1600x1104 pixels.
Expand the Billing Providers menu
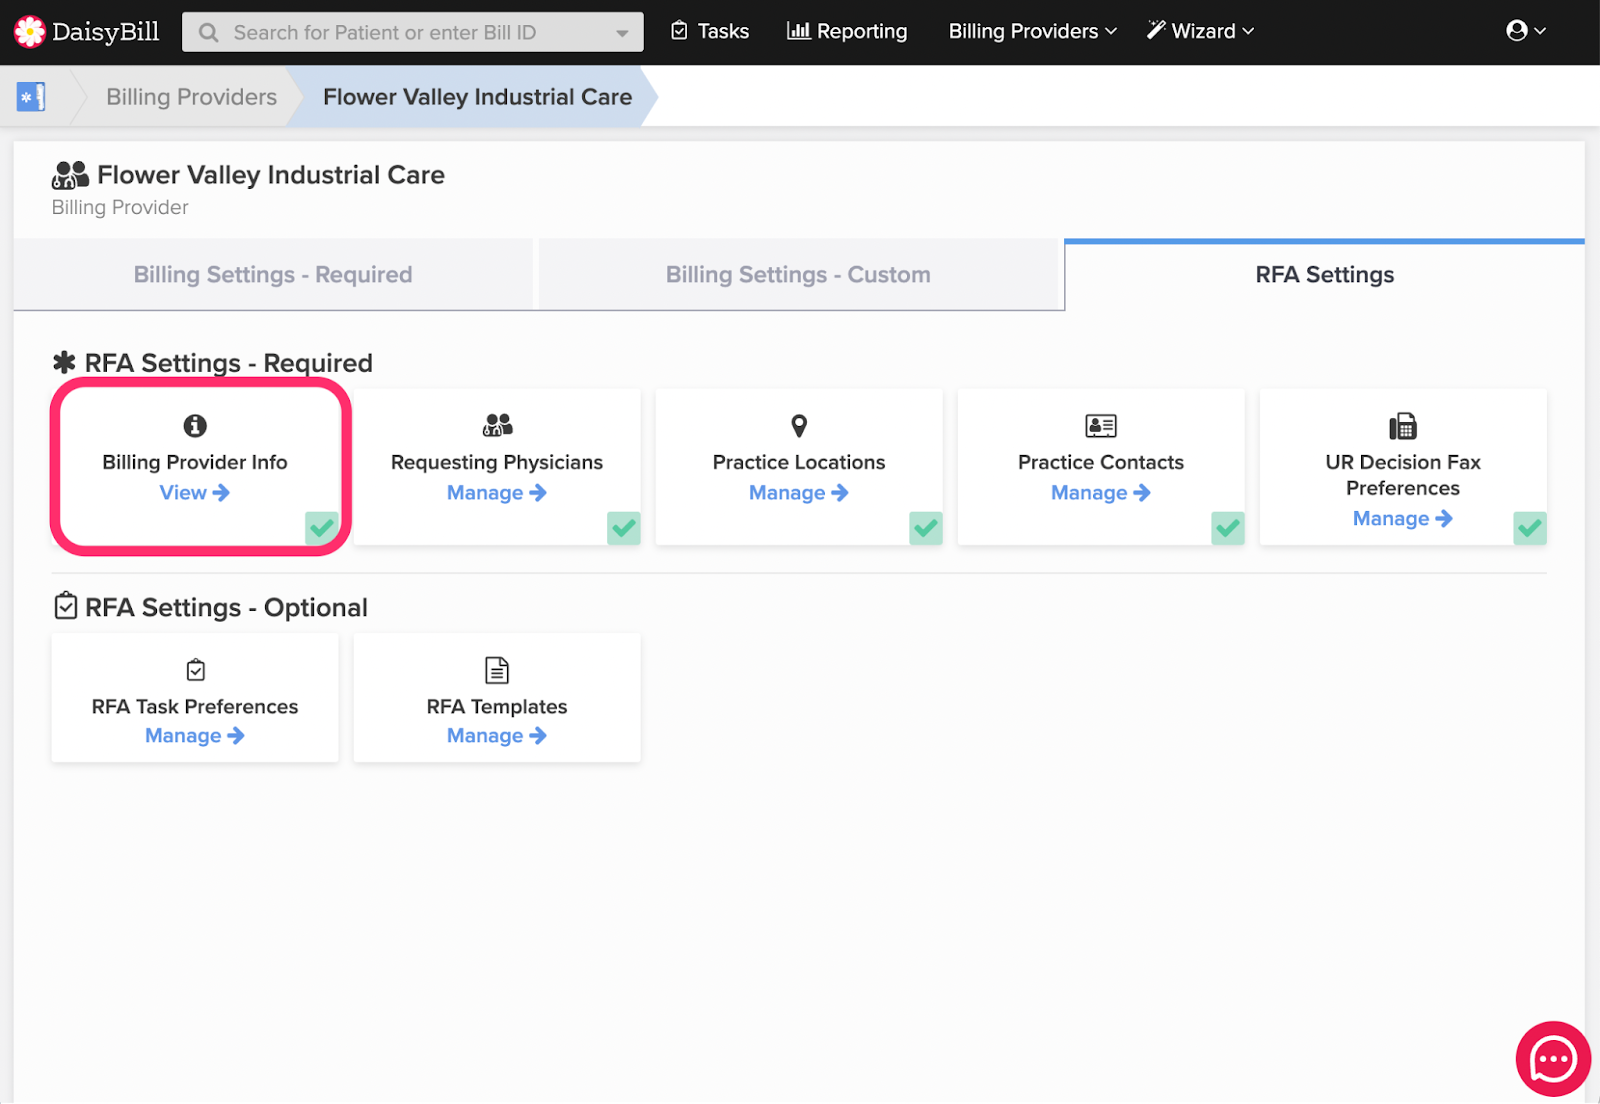pyautogui.click(x=1033, y=31)
